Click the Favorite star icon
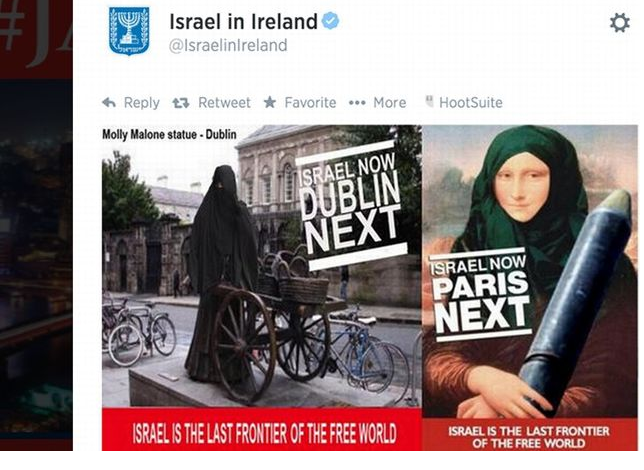Screen dimensions: 644x470 pyautogui.click(x=270, y=102)
